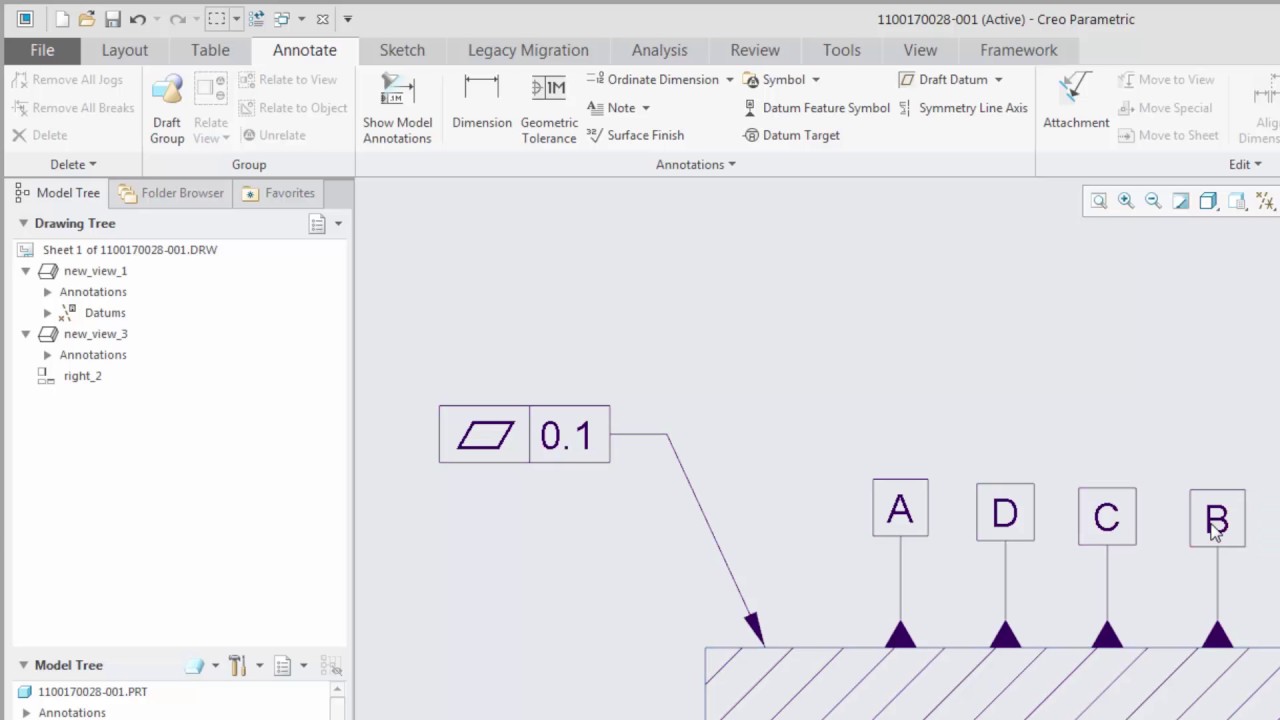Collapse the new_view_3 tree node

[26, 334]
